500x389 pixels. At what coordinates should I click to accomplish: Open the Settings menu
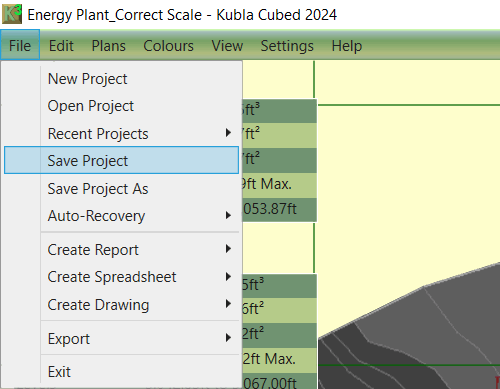287,45
